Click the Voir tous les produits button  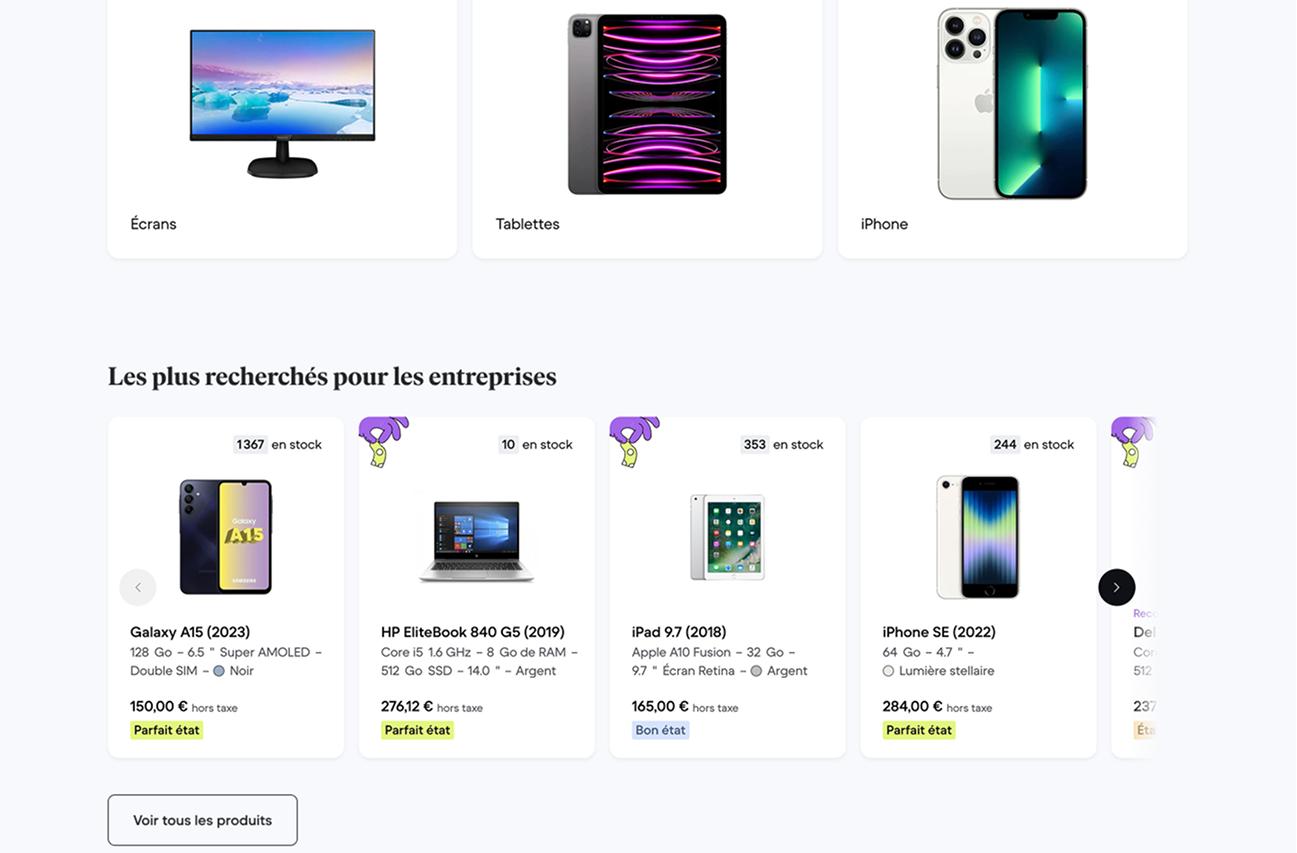pyautogui.click(x=202, y=820)
